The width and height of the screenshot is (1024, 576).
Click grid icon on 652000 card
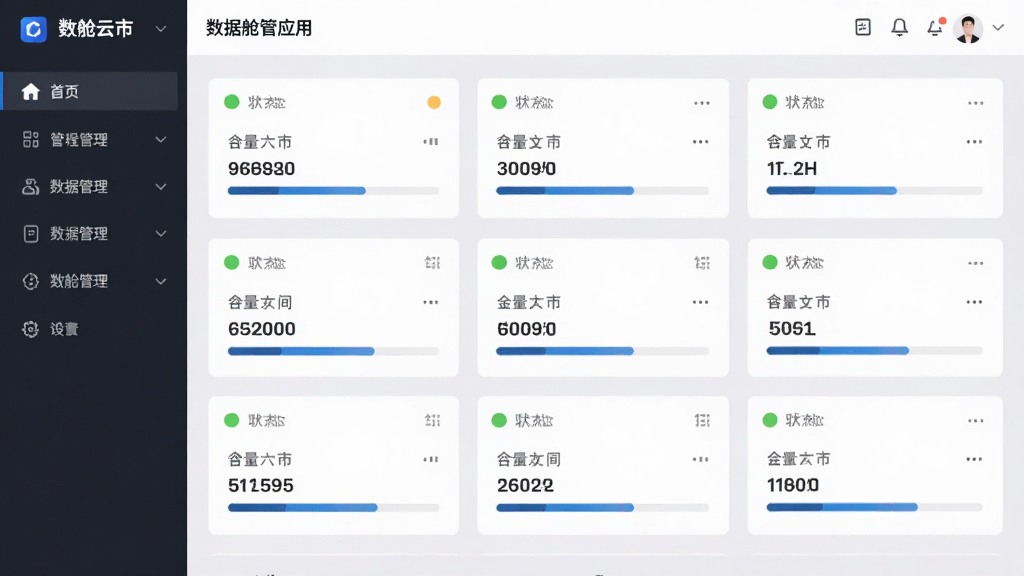(432, 263)
